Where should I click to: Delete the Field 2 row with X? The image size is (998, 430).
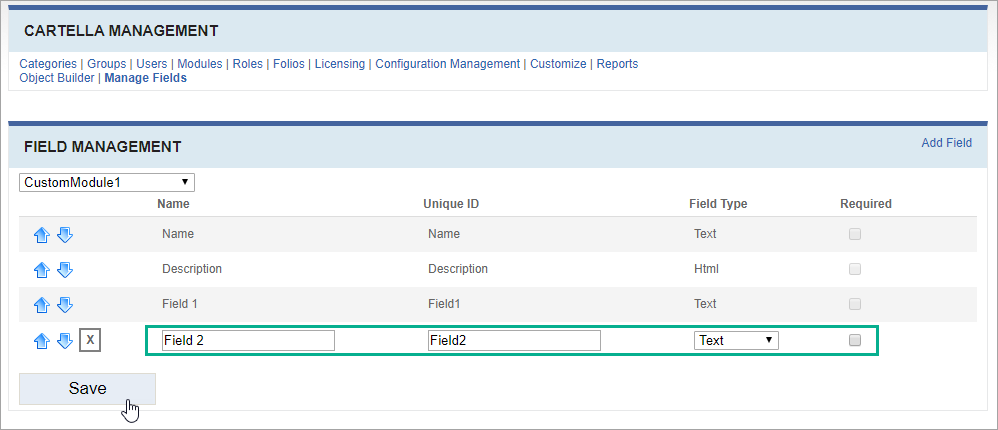tap(90, 340)
